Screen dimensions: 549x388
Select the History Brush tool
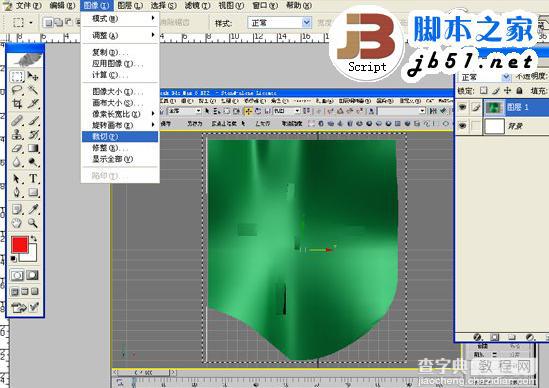click(33, 134)
